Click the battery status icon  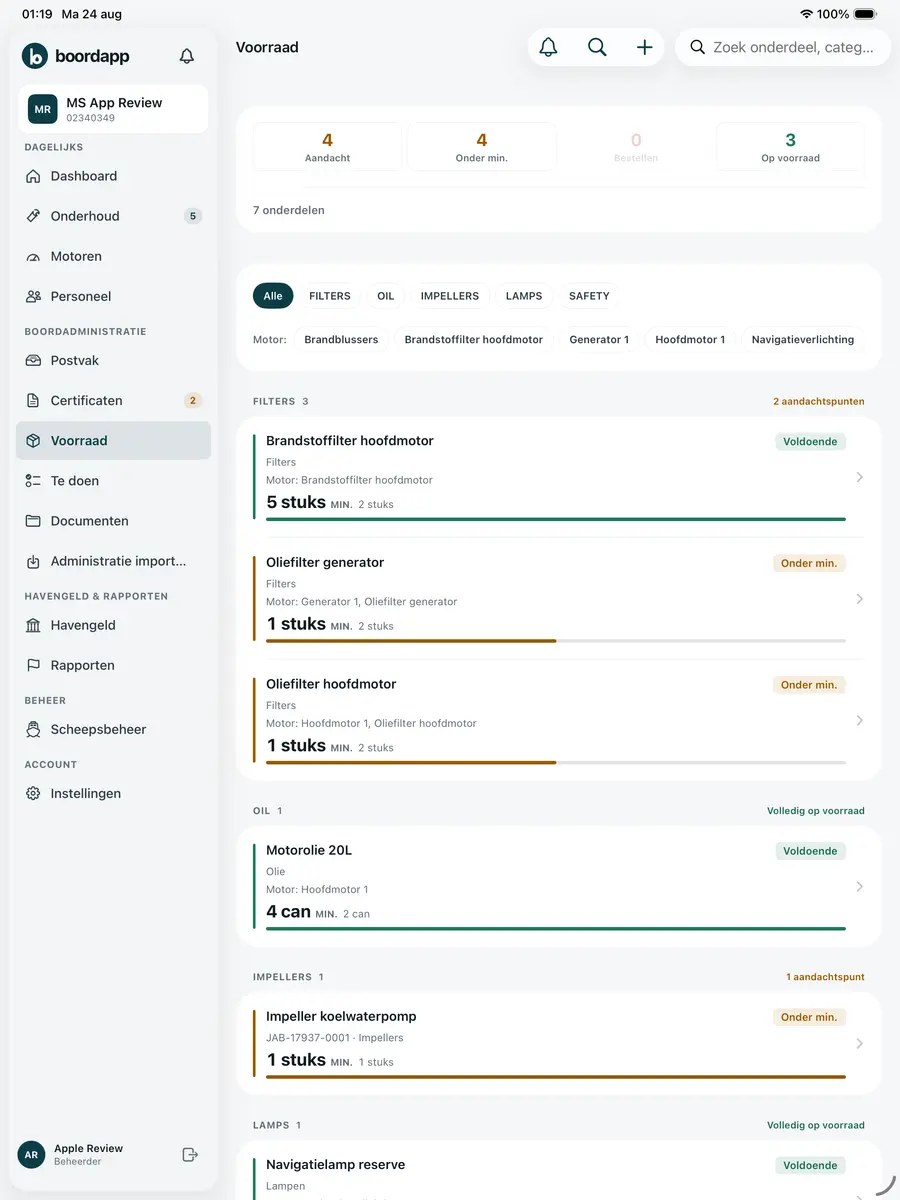click(866, 14)
